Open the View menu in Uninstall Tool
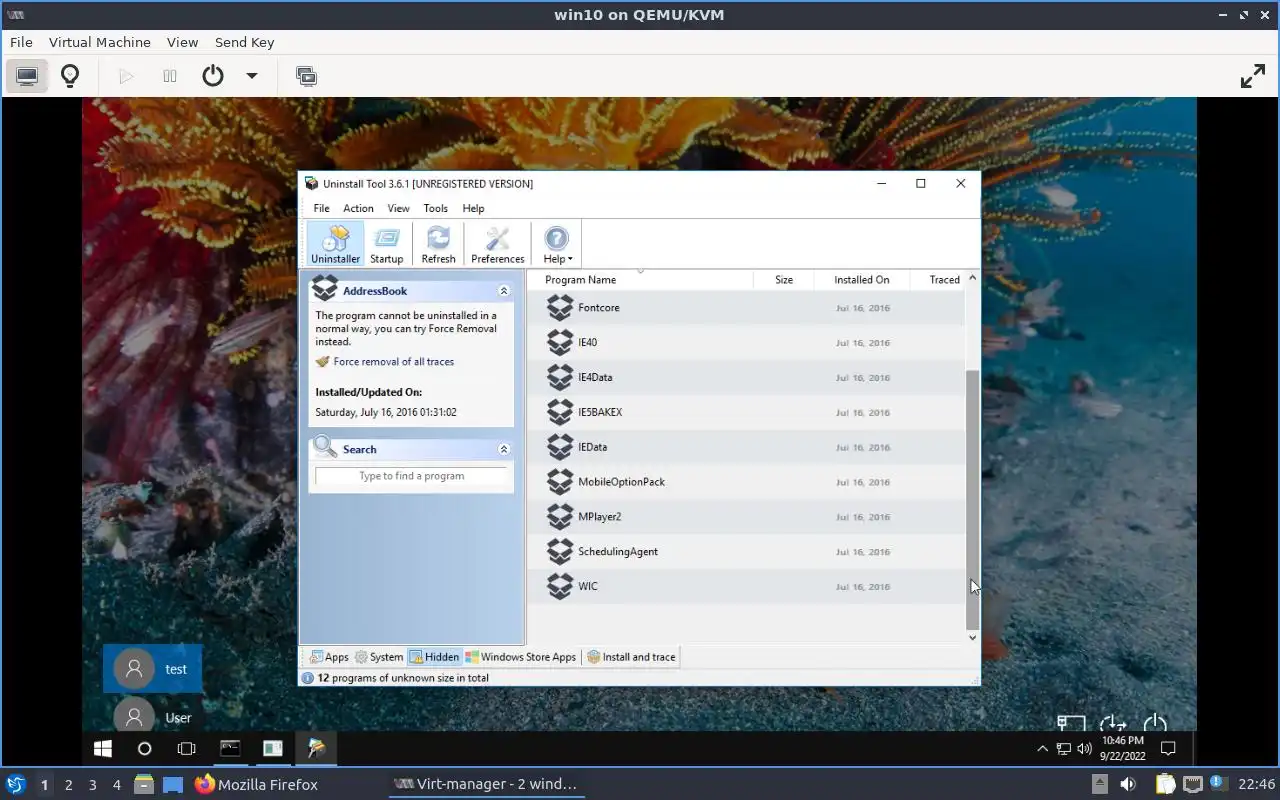Image resolution: width=1280 pixels, height=800 pixels. [398, 208]
